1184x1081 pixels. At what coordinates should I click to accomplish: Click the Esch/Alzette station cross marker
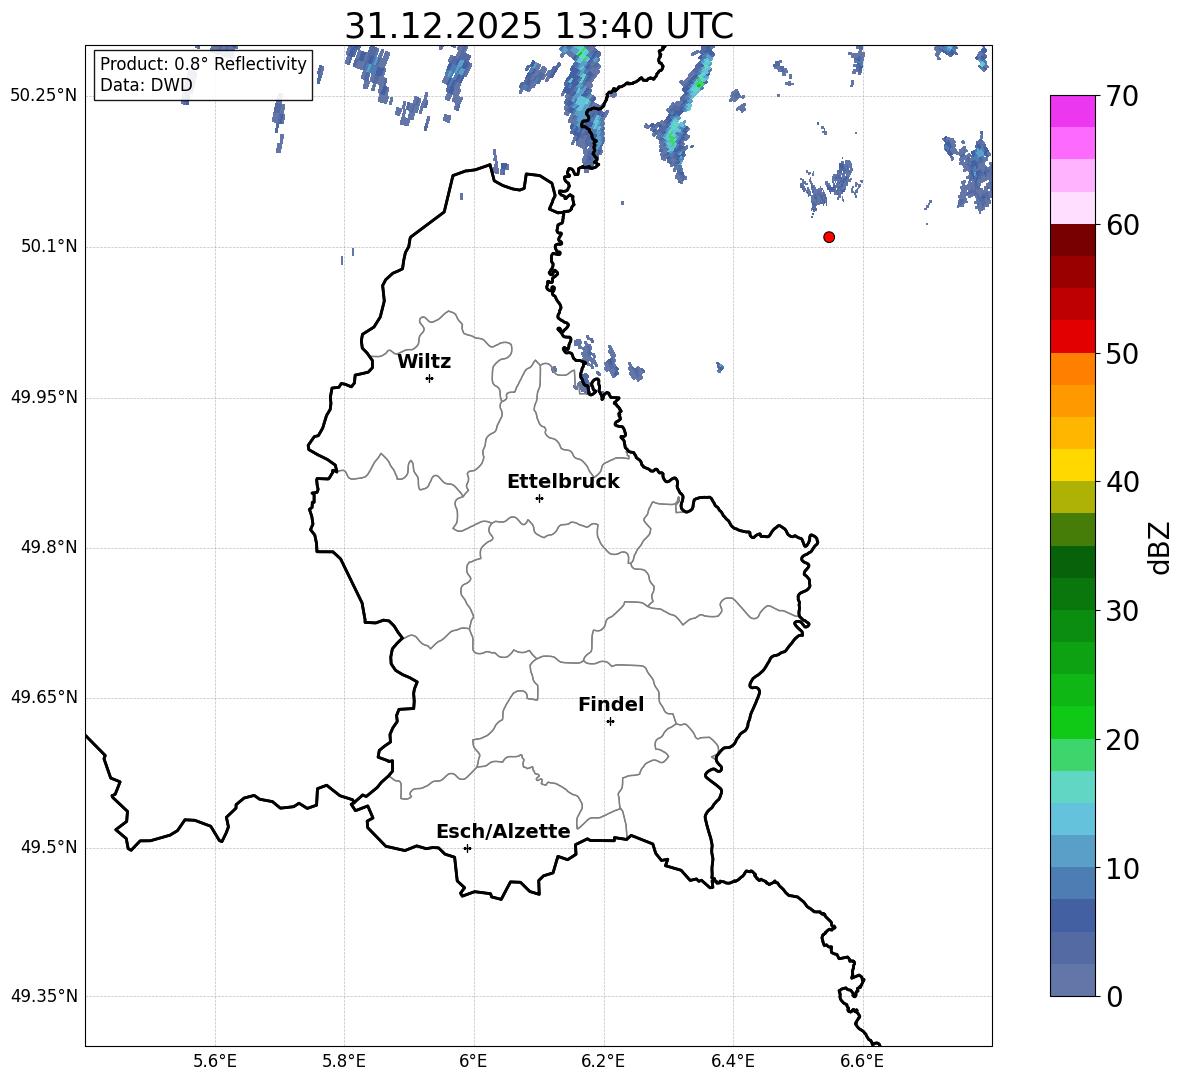(x=467, y=848)
